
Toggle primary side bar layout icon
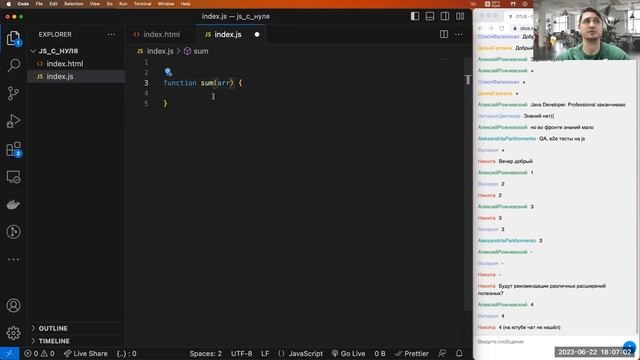(415, 16)
